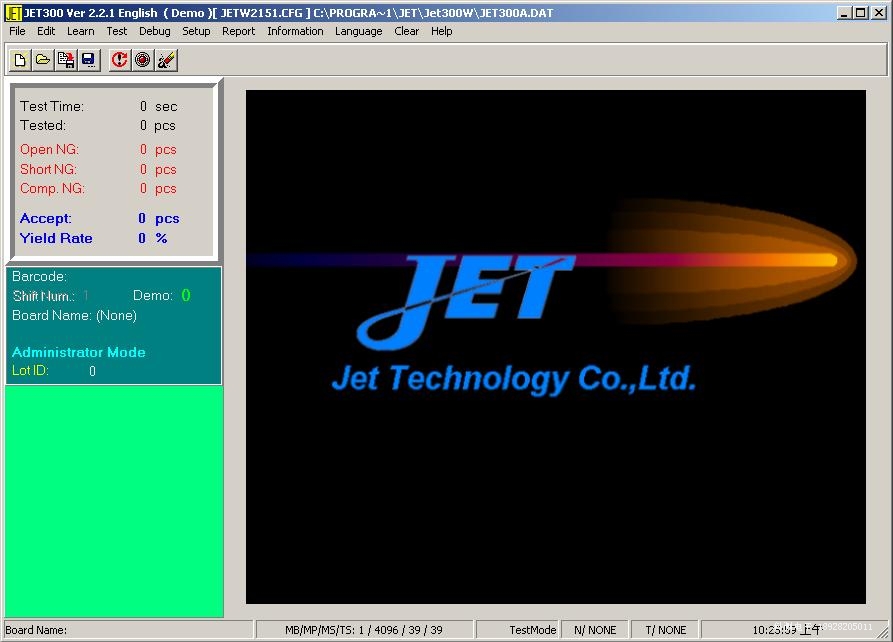The width and height of the screenshot is (893, 642).
Task: Click the red circular-arrow exclamation icon
Action: coord(120,60)
